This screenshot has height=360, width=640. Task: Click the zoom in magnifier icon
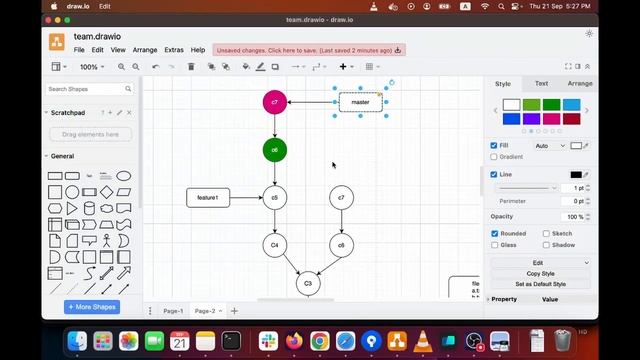121,67
